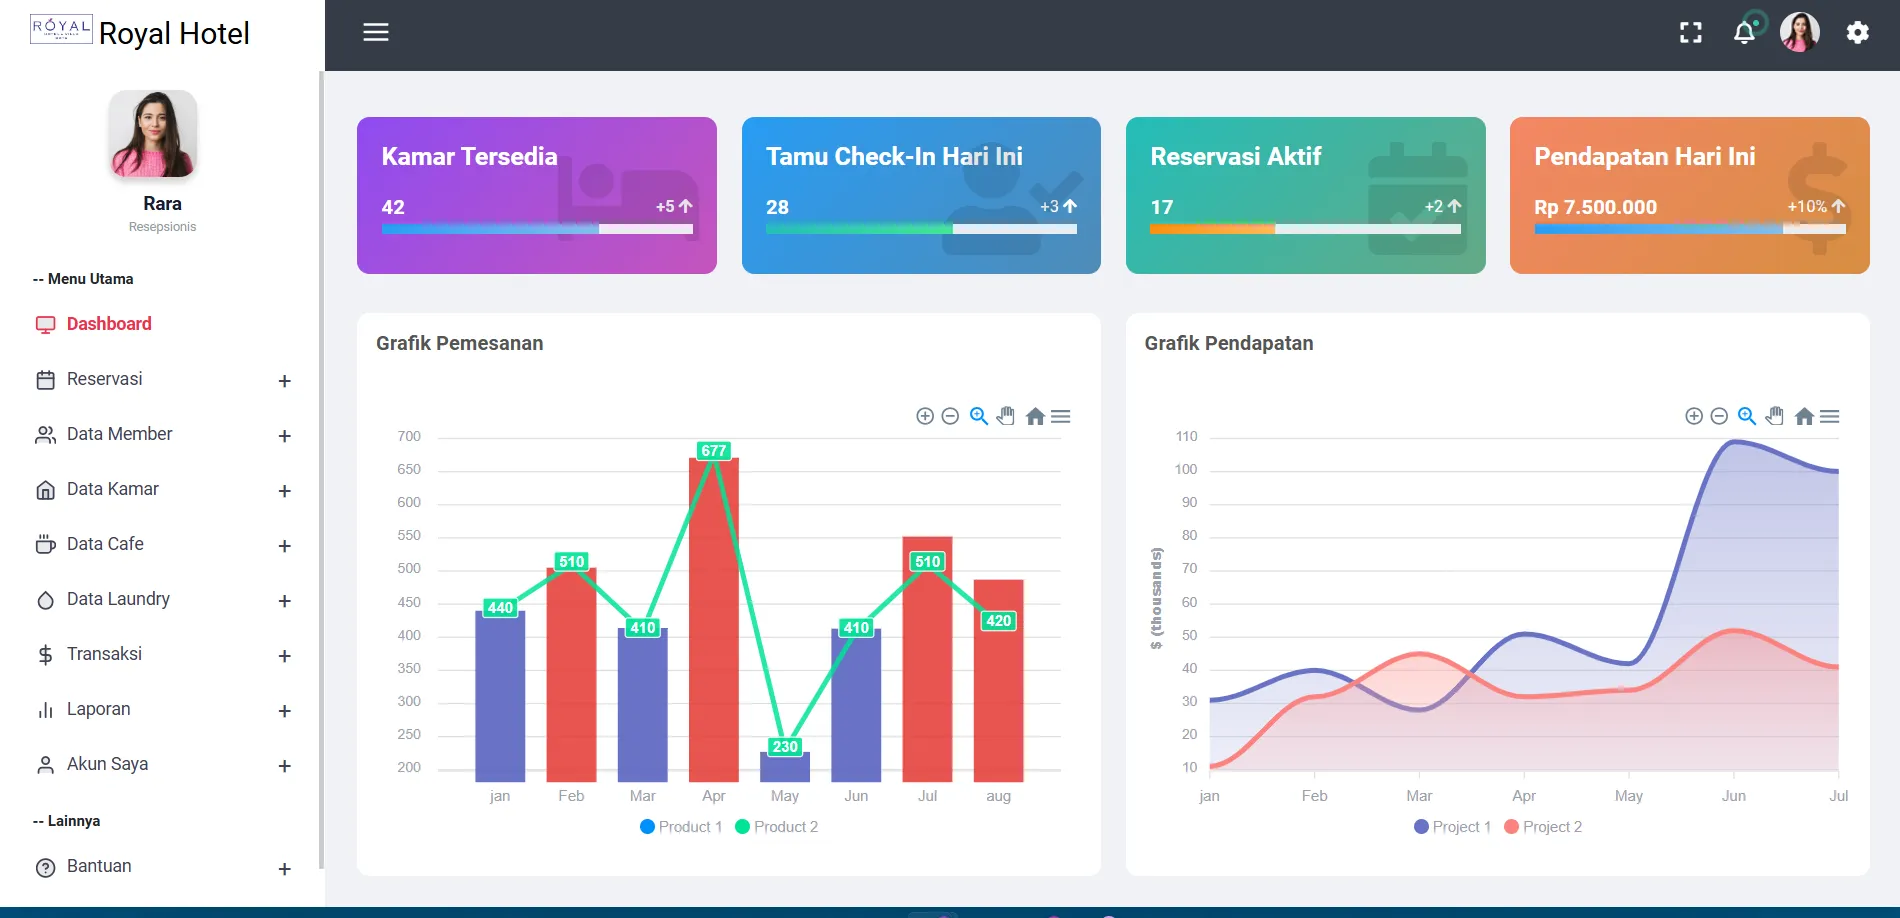Click zoom out icon on Grafik Pendapatan
Viewport: 1900px width, 918px height.
1719,416
